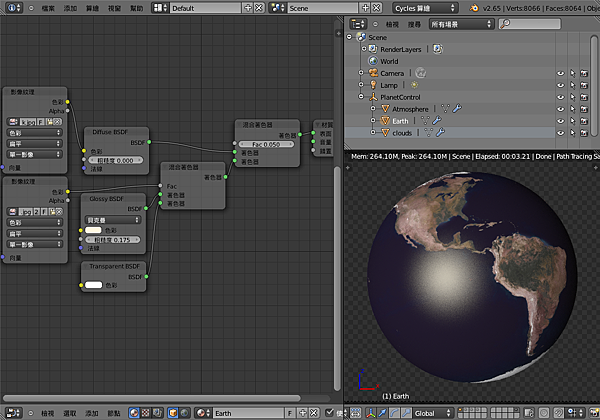
Task: Toggle Camera visibility eye icon
Action: click(560, 73)
